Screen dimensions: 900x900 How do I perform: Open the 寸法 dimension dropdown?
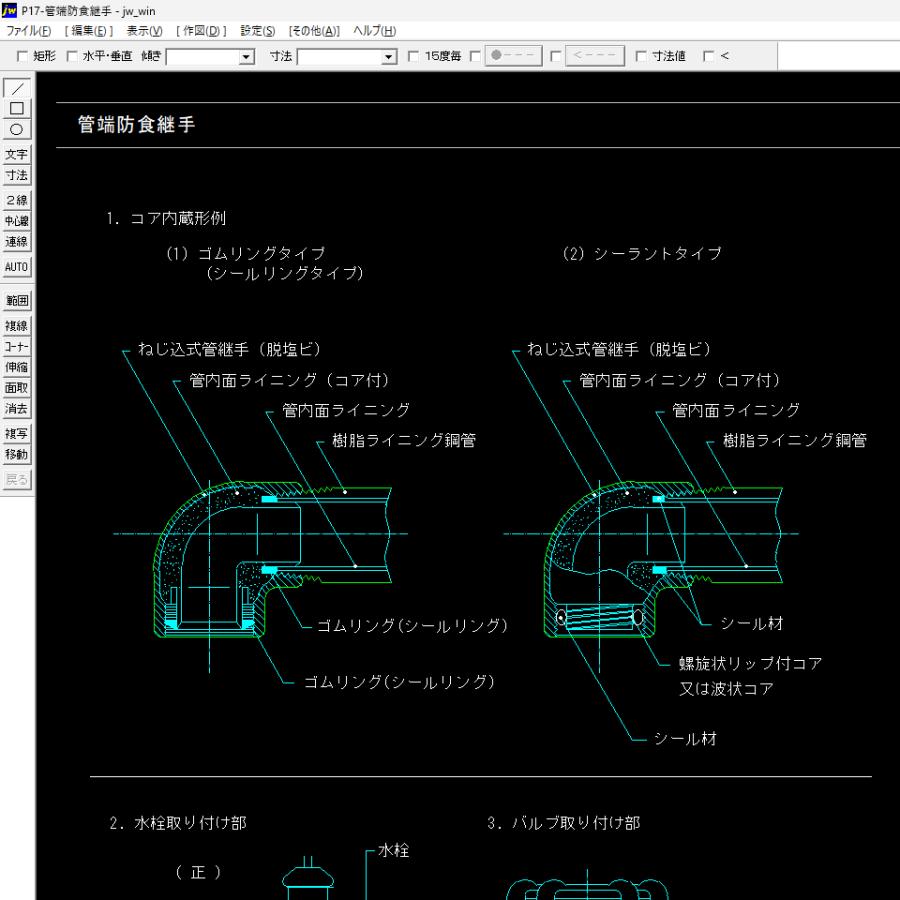[389, 57]
